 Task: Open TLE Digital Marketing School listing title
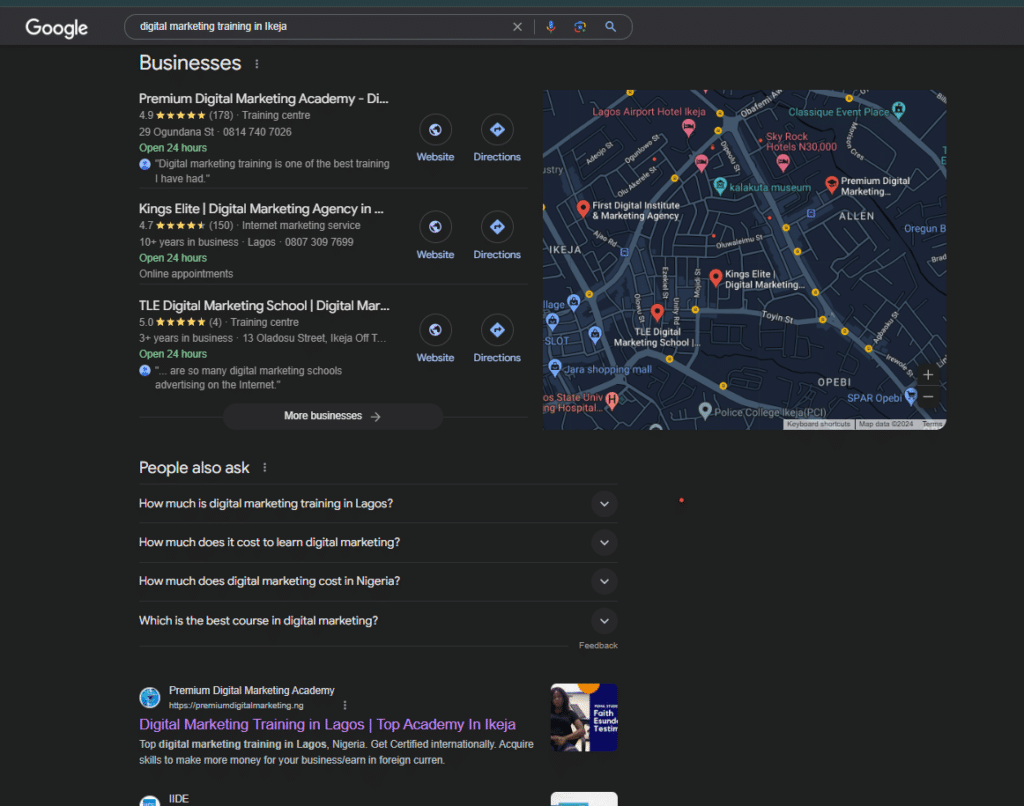click(x=264, y=306)
